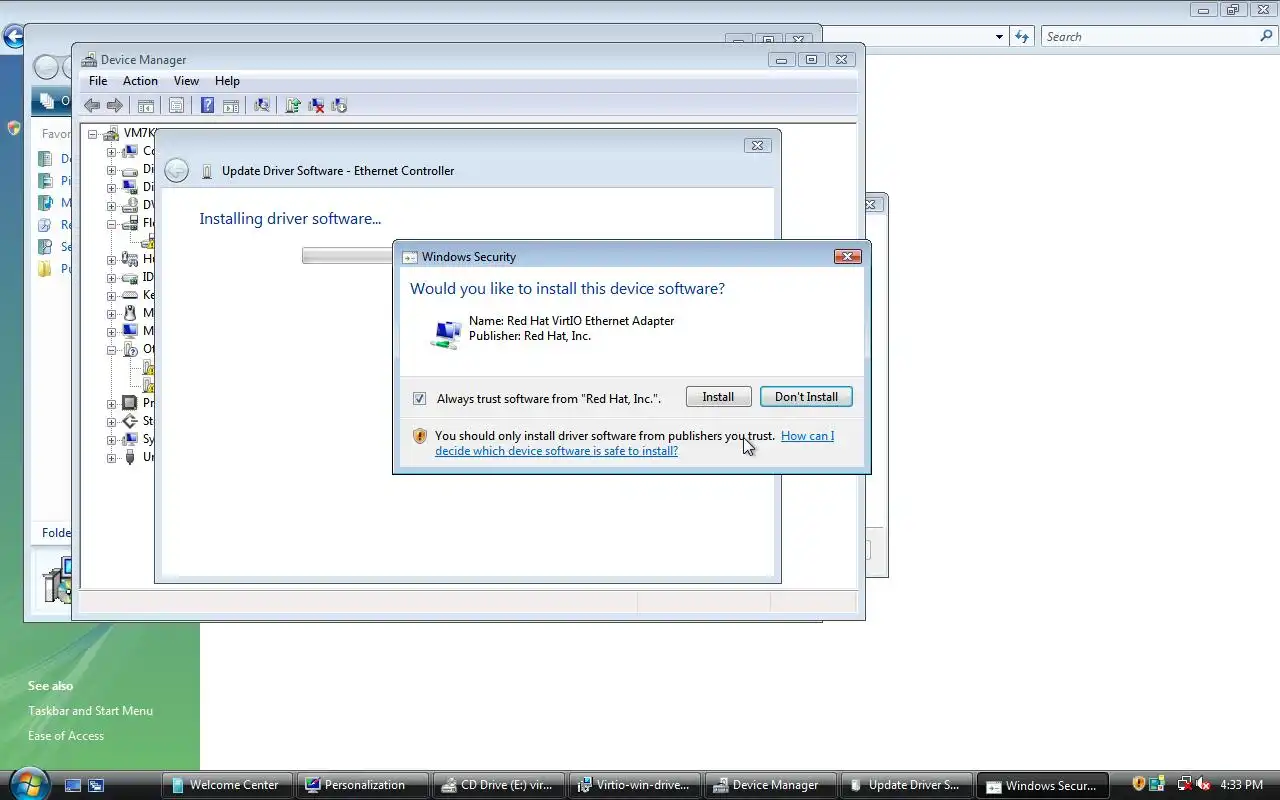
Task: Open the View menu in Device Manager
Action: pos(186,81)
